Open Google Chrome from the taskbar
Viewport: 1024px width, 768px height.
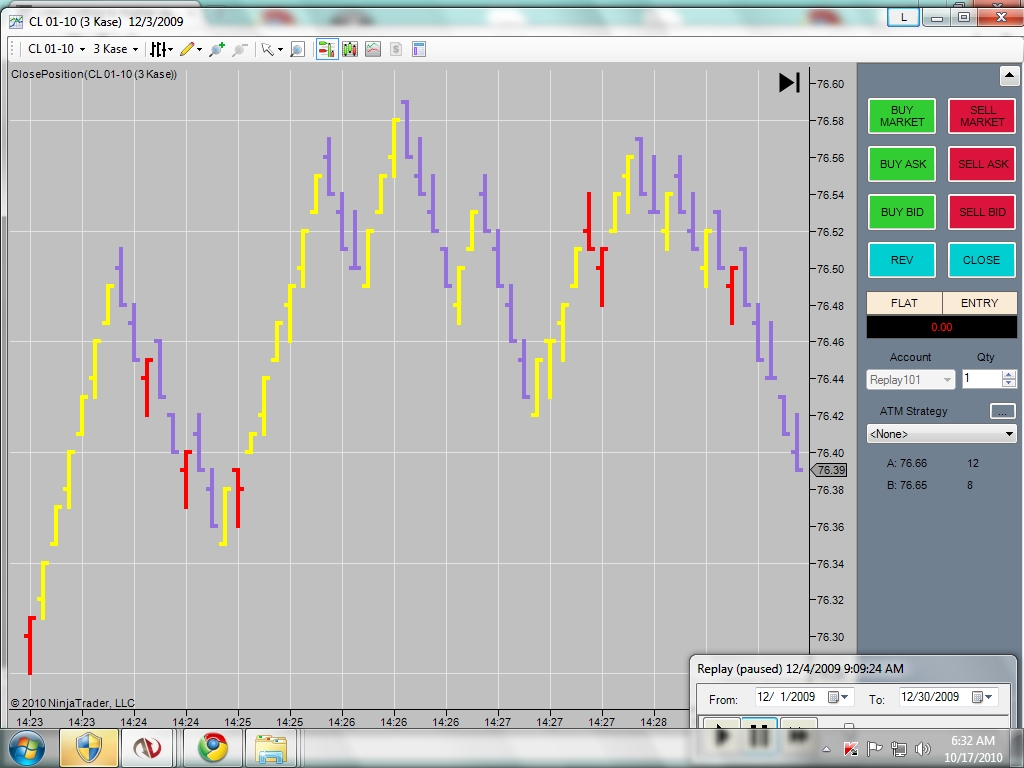(x=213, y=748)
